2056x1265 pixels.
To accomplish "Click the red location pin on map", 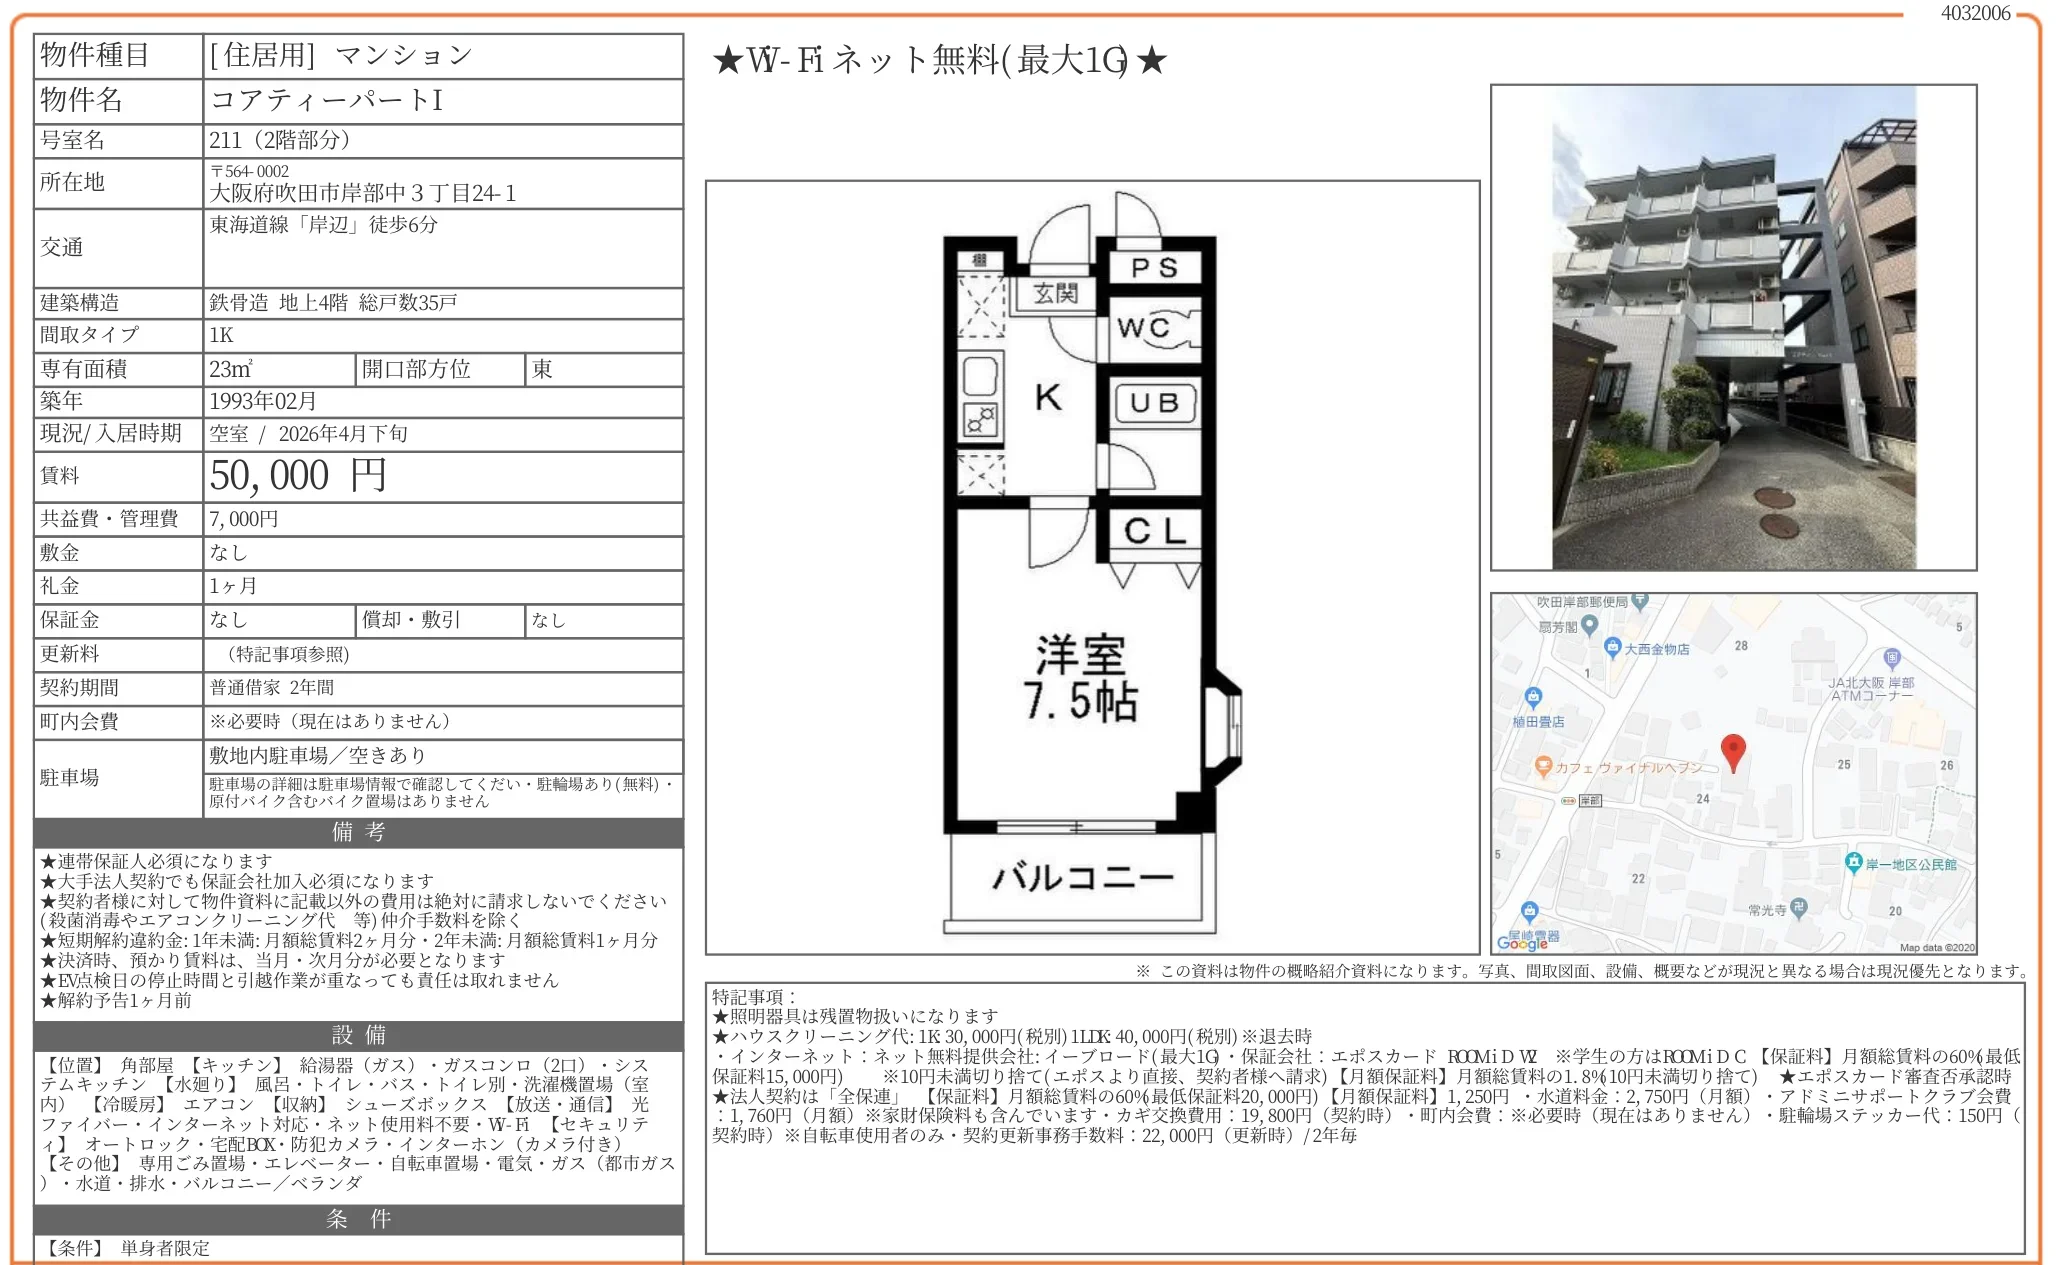I will (x=1733, y=751).
